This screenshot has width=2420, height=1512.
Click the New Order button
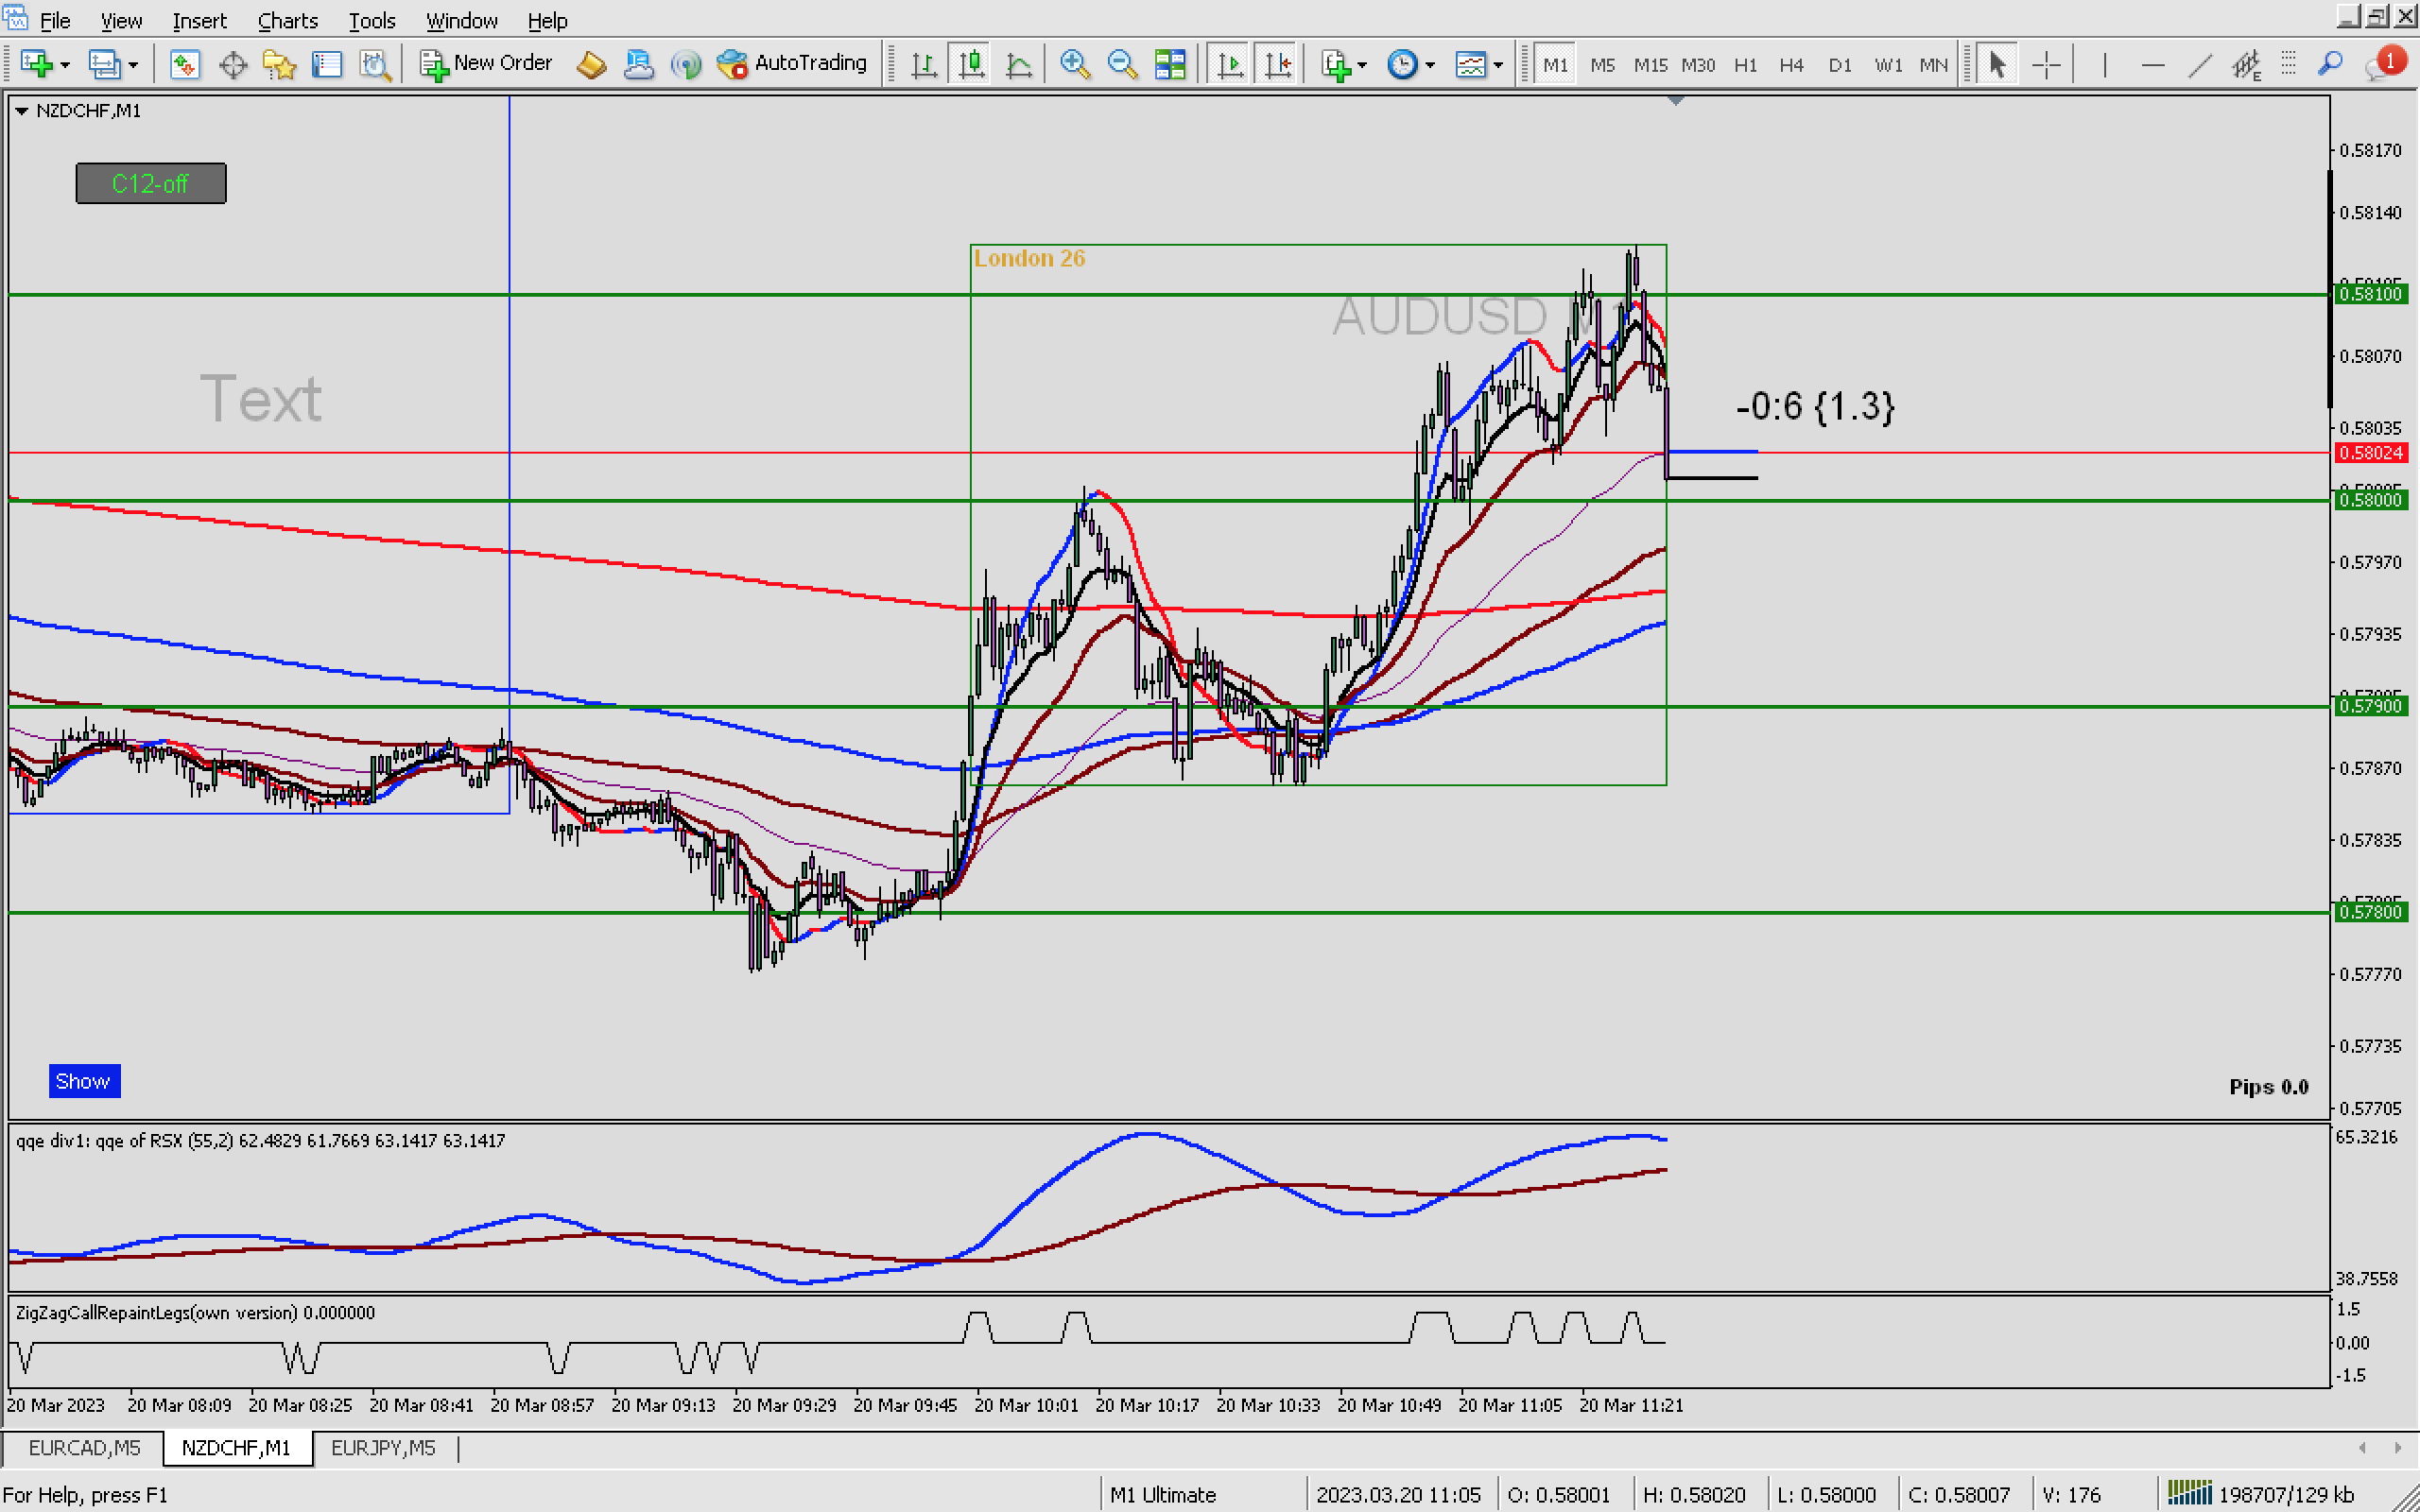tap(486, 63)
